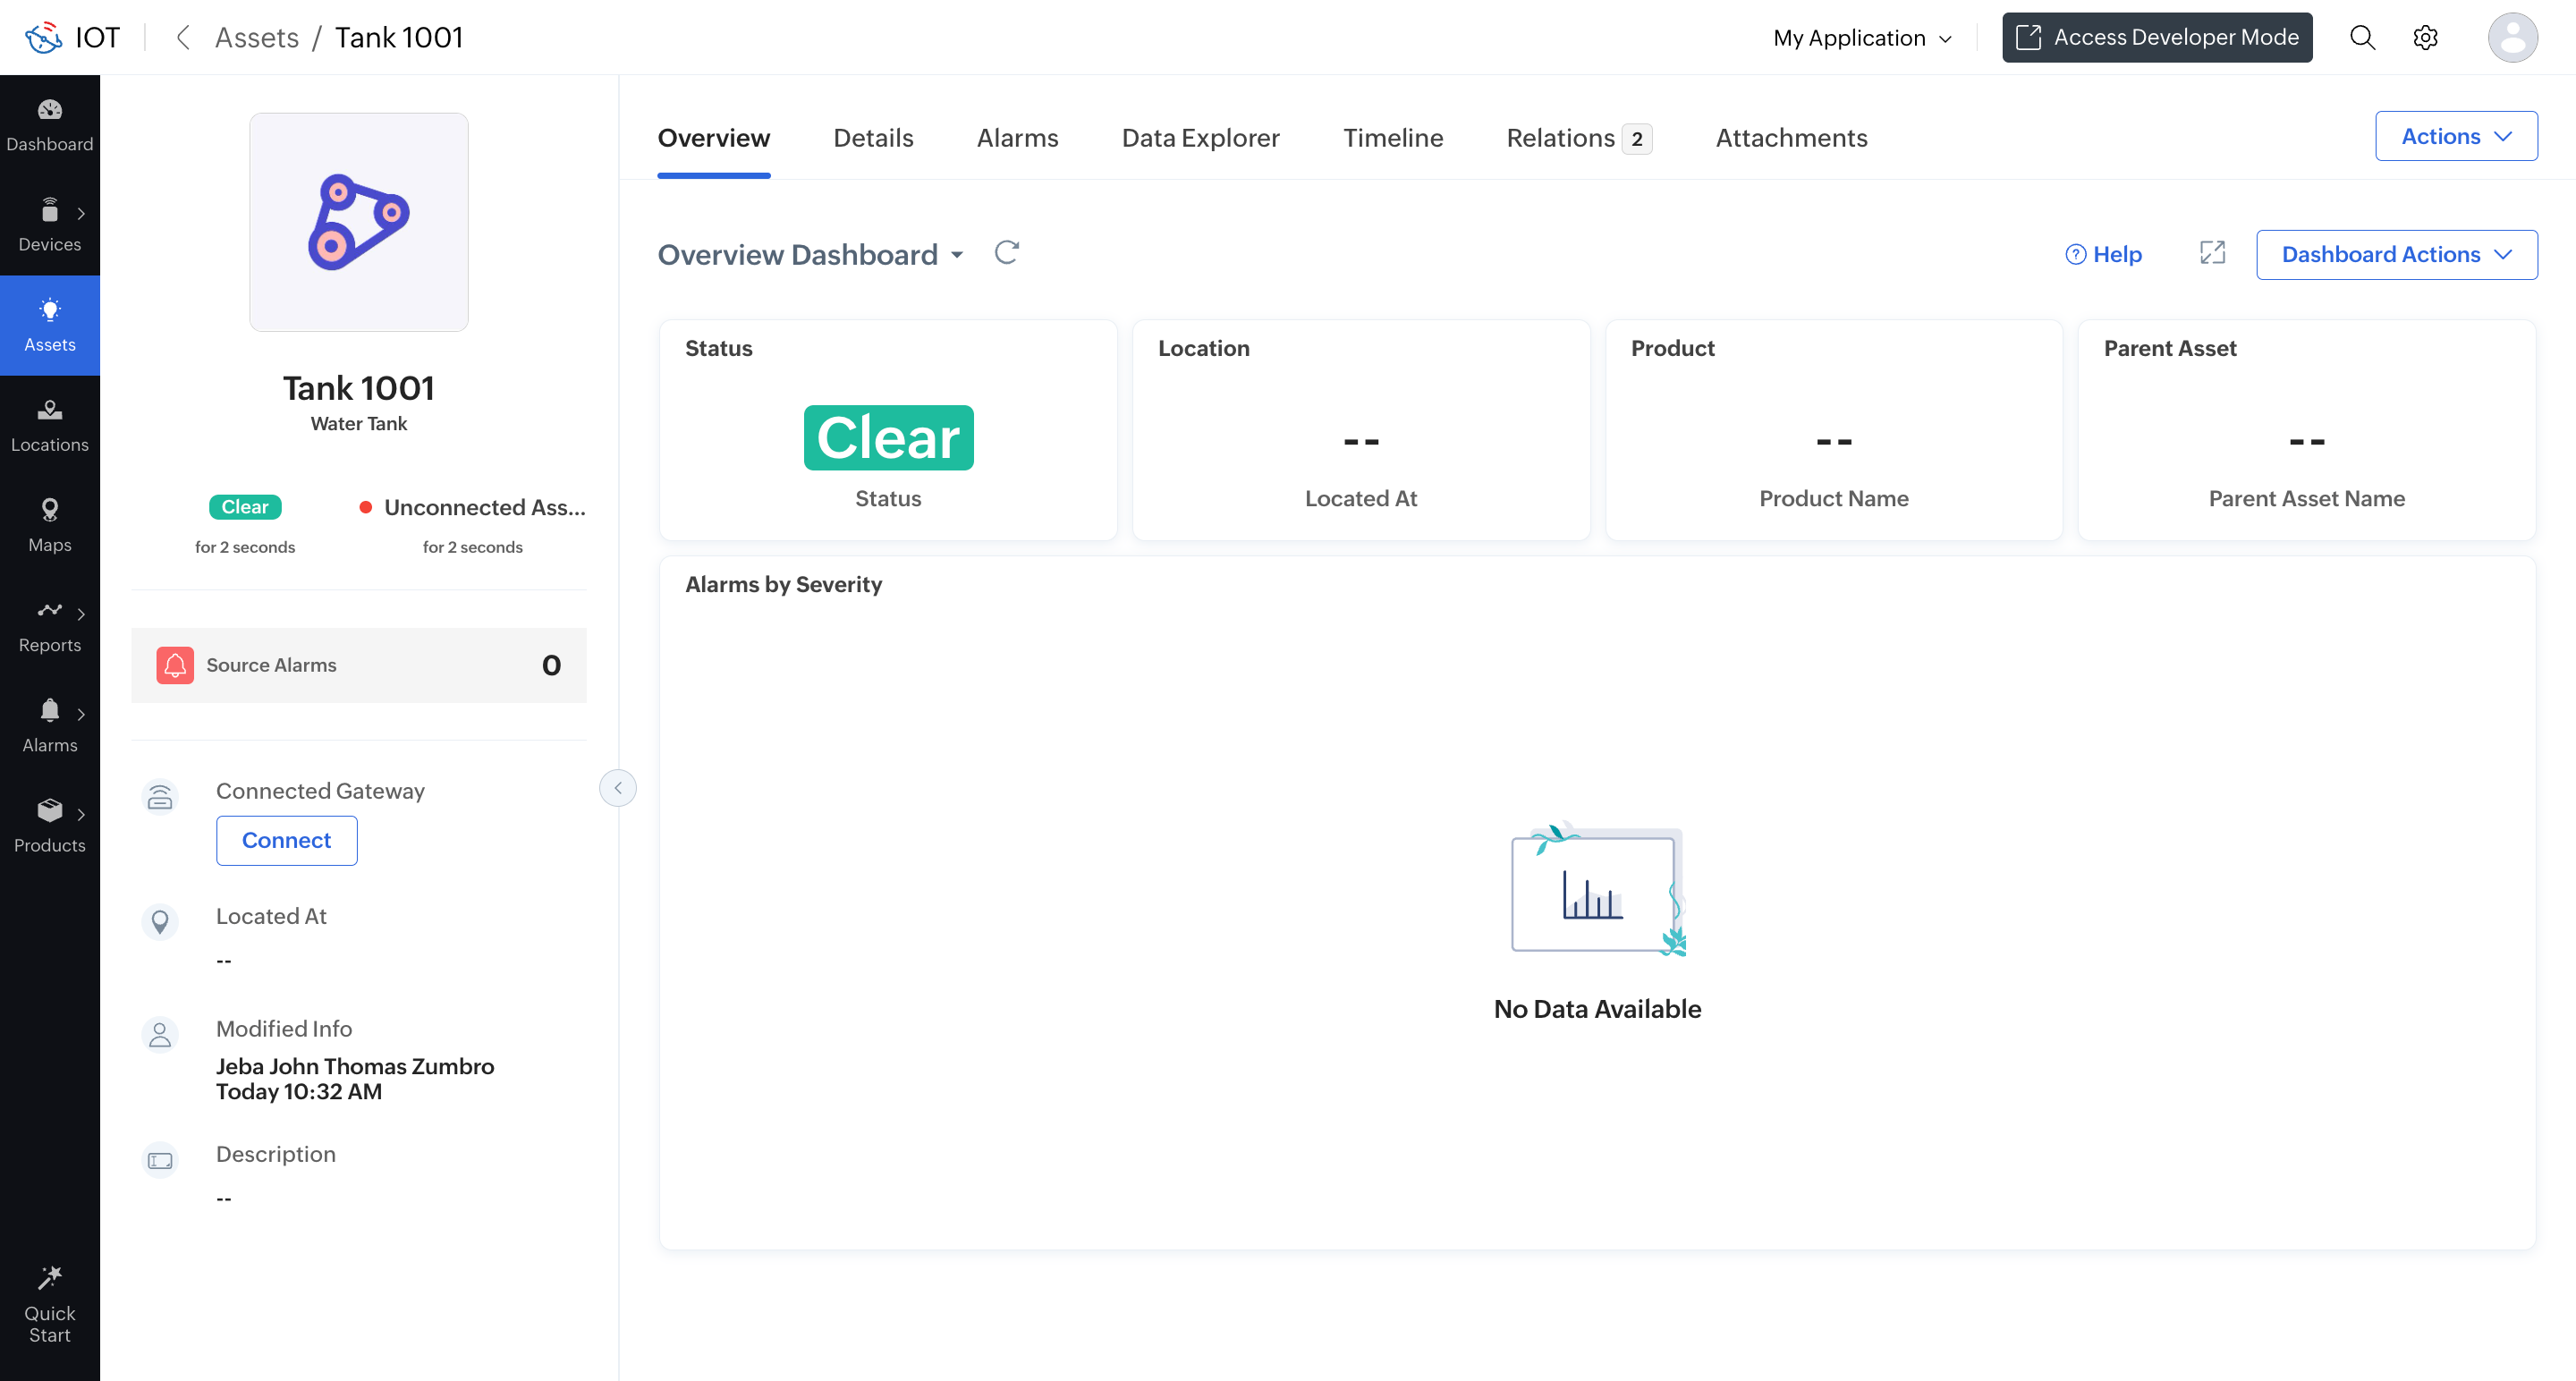Click Access Developer Mode button
Screen dimensions: 2576x1381
[2157, 37]
